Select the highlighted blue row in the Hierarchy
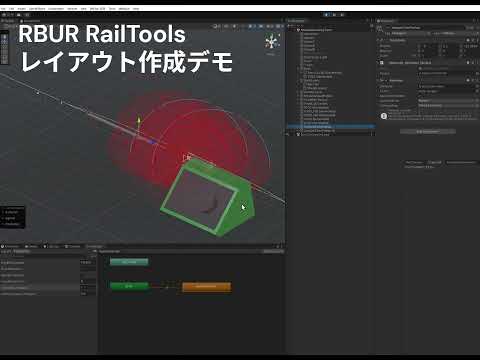Screen dimensions: 480x360 pos(331,127)
